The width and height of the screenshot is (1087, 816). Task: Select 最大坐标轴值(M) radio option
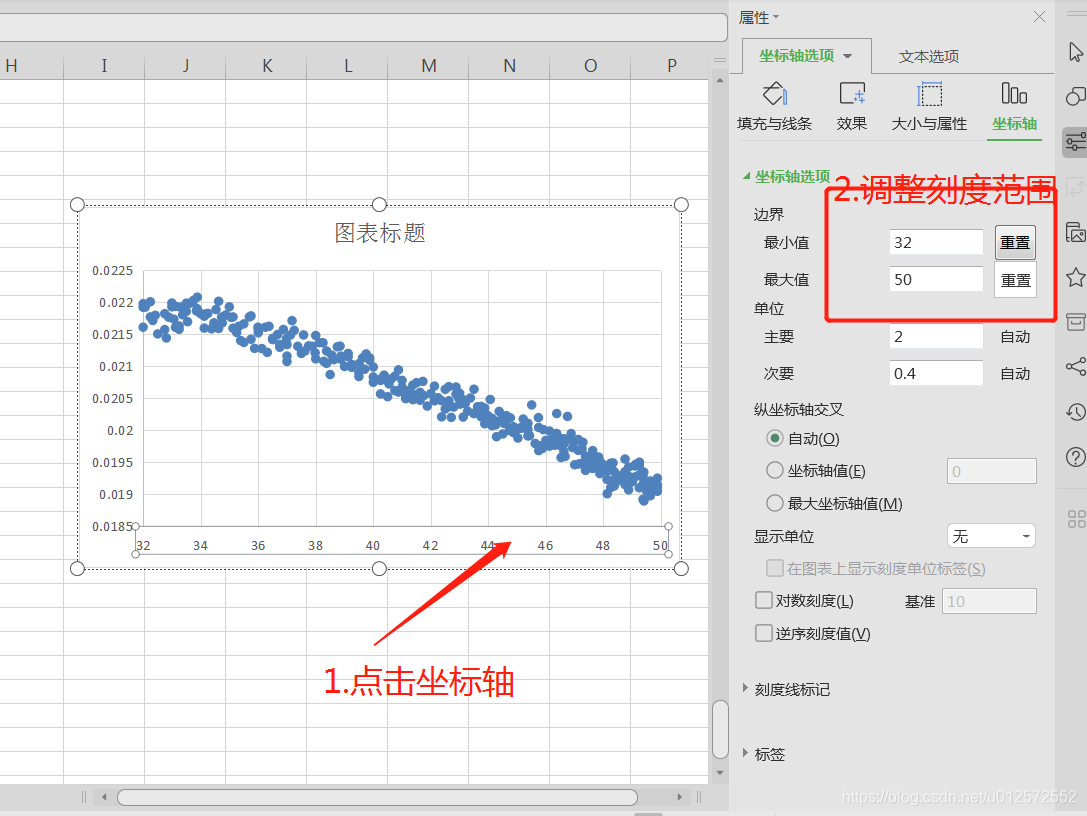(x=774, y=503)
